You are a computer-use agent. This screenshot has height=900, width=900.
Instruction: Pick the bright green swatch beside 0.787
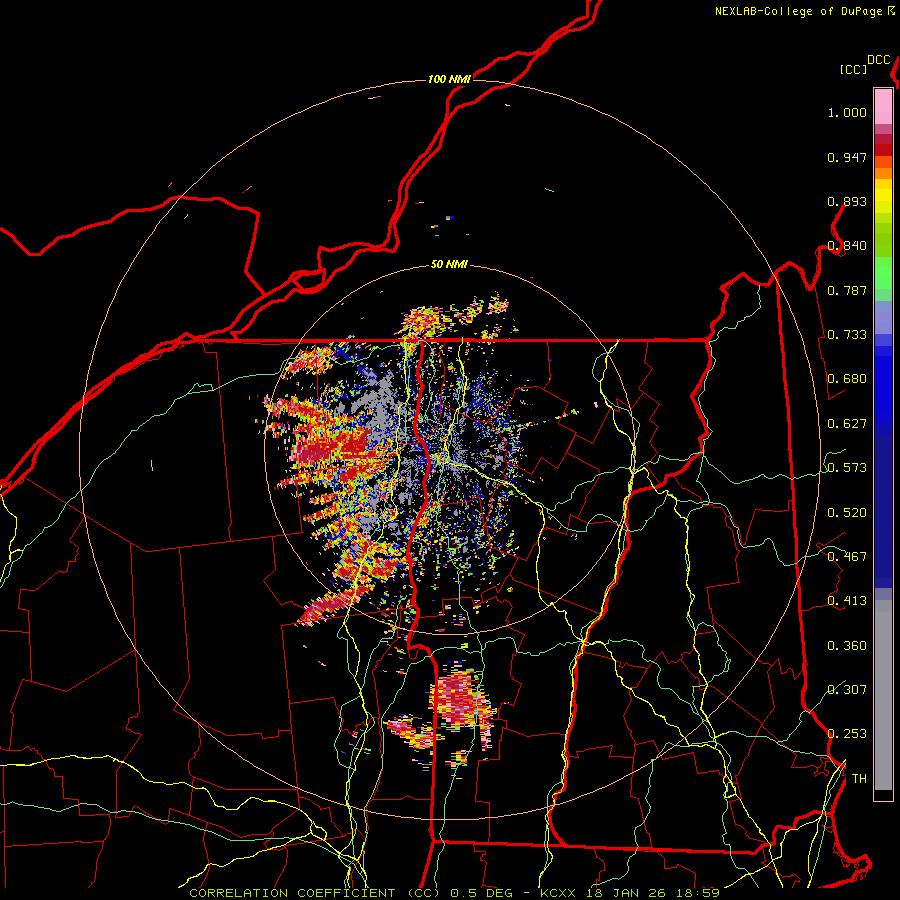pos(883,273)
